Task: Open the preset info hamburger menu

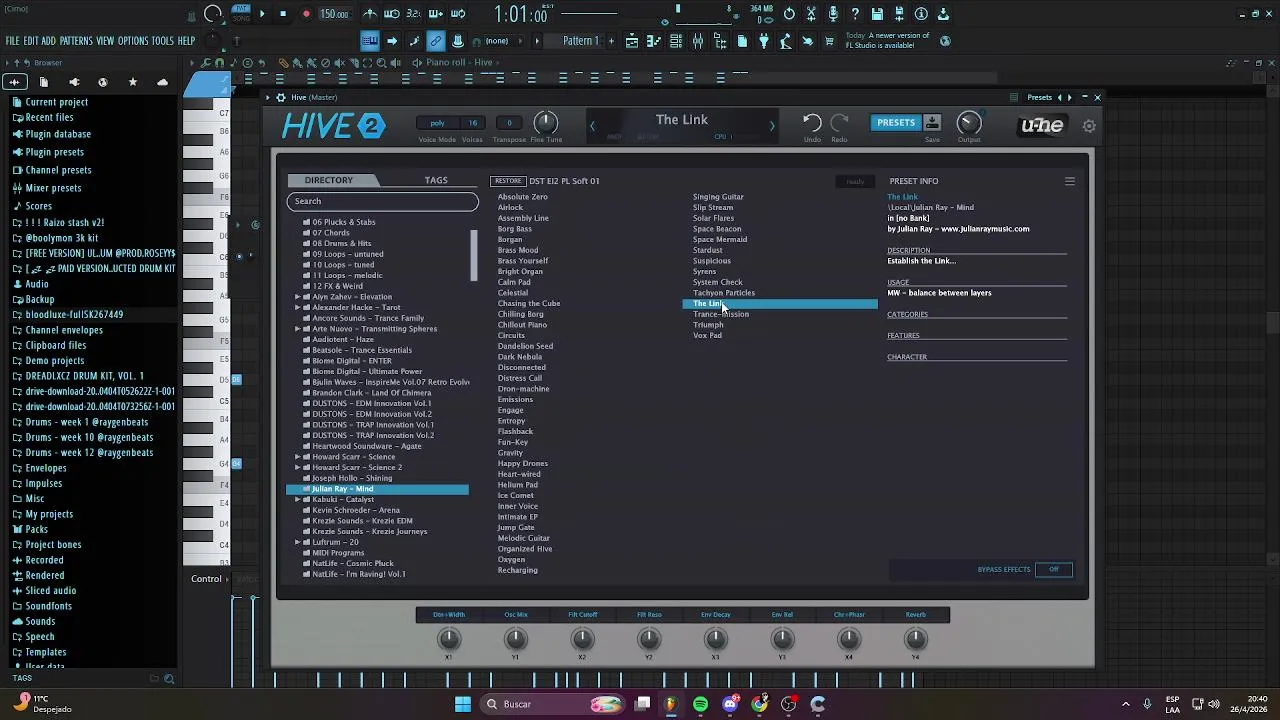Action: pos(1070,181)
